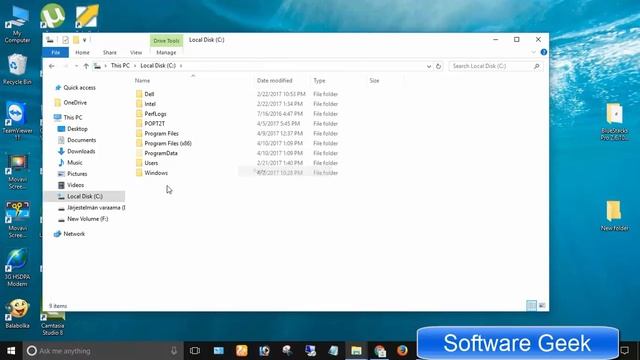Viewport: 640px width, 360px height.
Task: Switch to the Manage ribbon tab
Action: pyautogui.click(x=166, y=53)
